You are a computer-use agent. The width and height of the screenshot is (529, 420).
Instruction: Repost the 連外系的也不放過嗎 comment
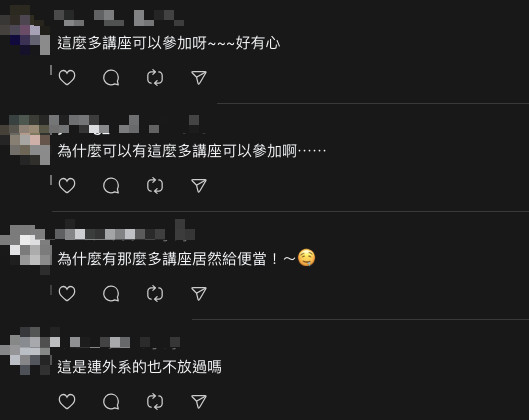pyautogui.click(x=155, y=401)
